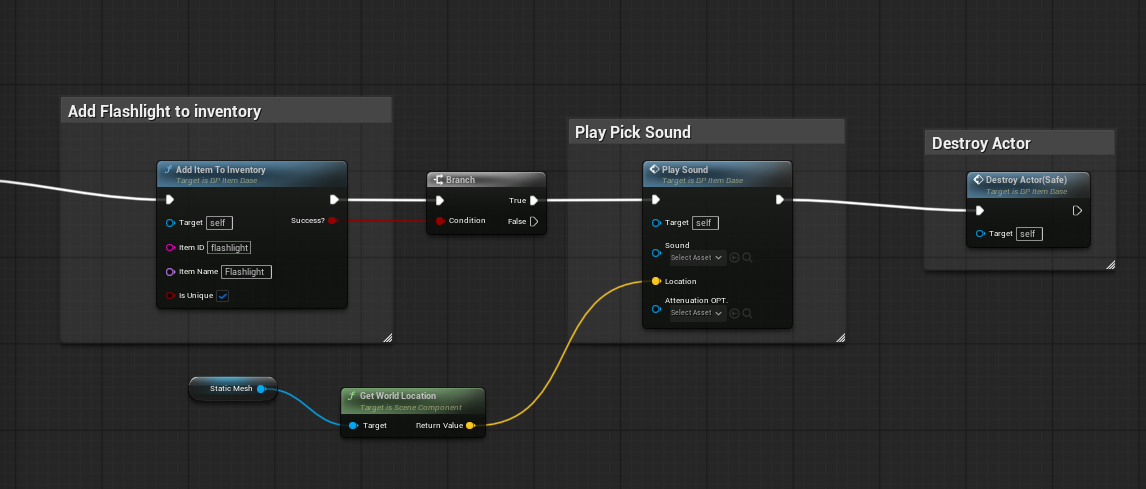
Task: Click the Destroy Actor(Safe) Target pin
Action: pos(980,234)
